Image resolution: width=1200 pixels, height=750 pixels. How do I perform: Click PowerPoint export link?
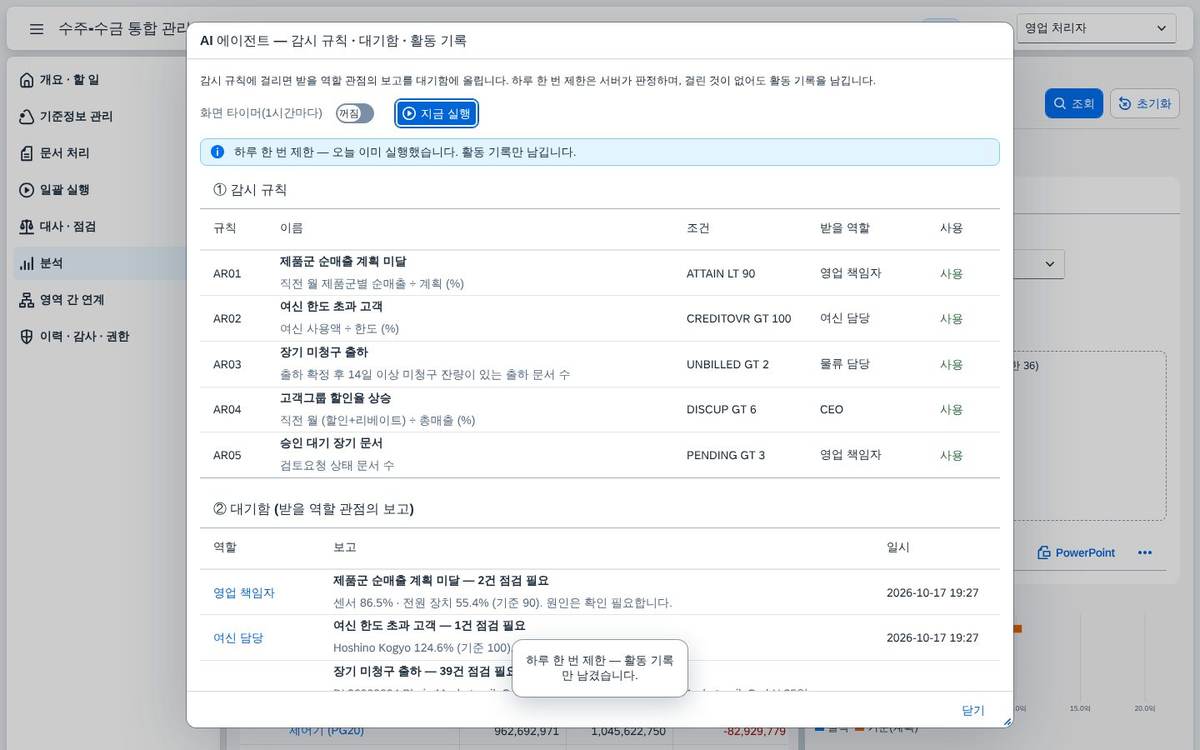click(1076, 553)
